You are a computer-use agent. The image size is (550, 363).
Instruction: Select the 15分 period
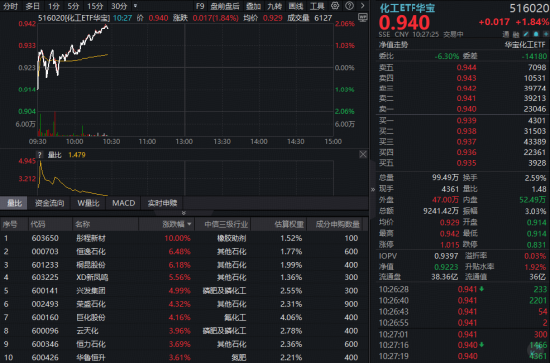pos(95,6)
